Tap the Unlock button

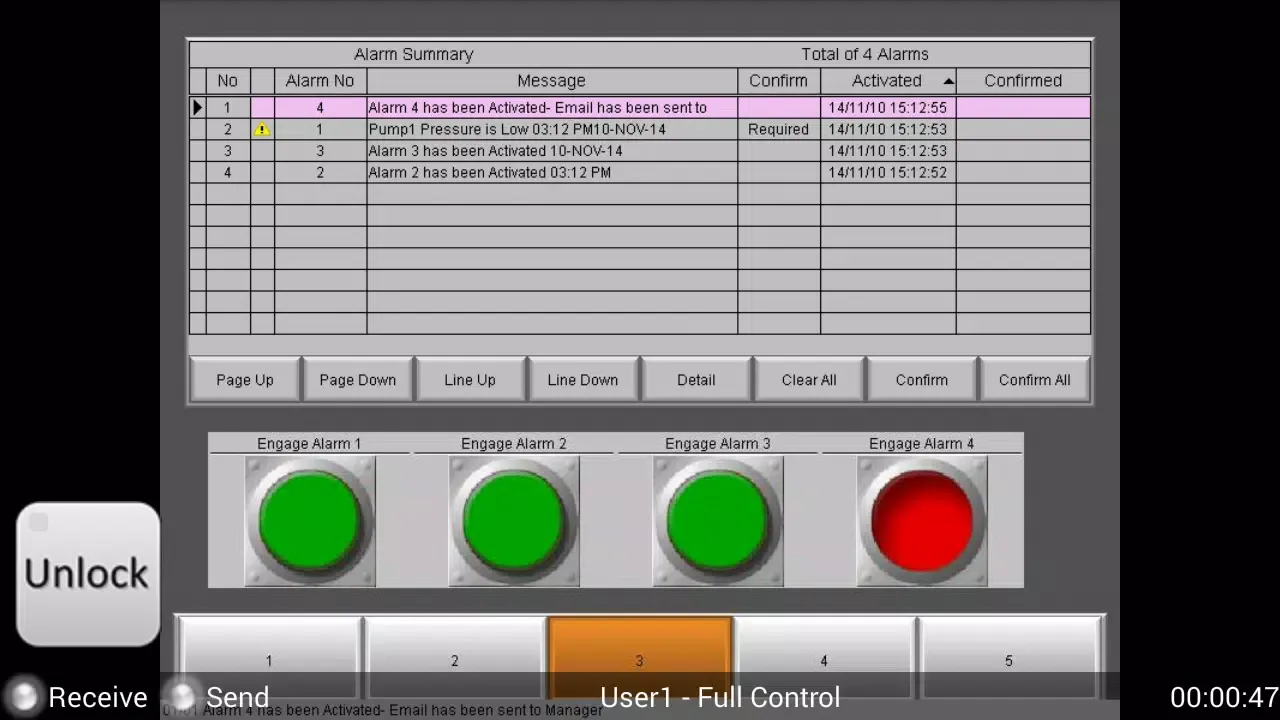(x=88, y=574)
